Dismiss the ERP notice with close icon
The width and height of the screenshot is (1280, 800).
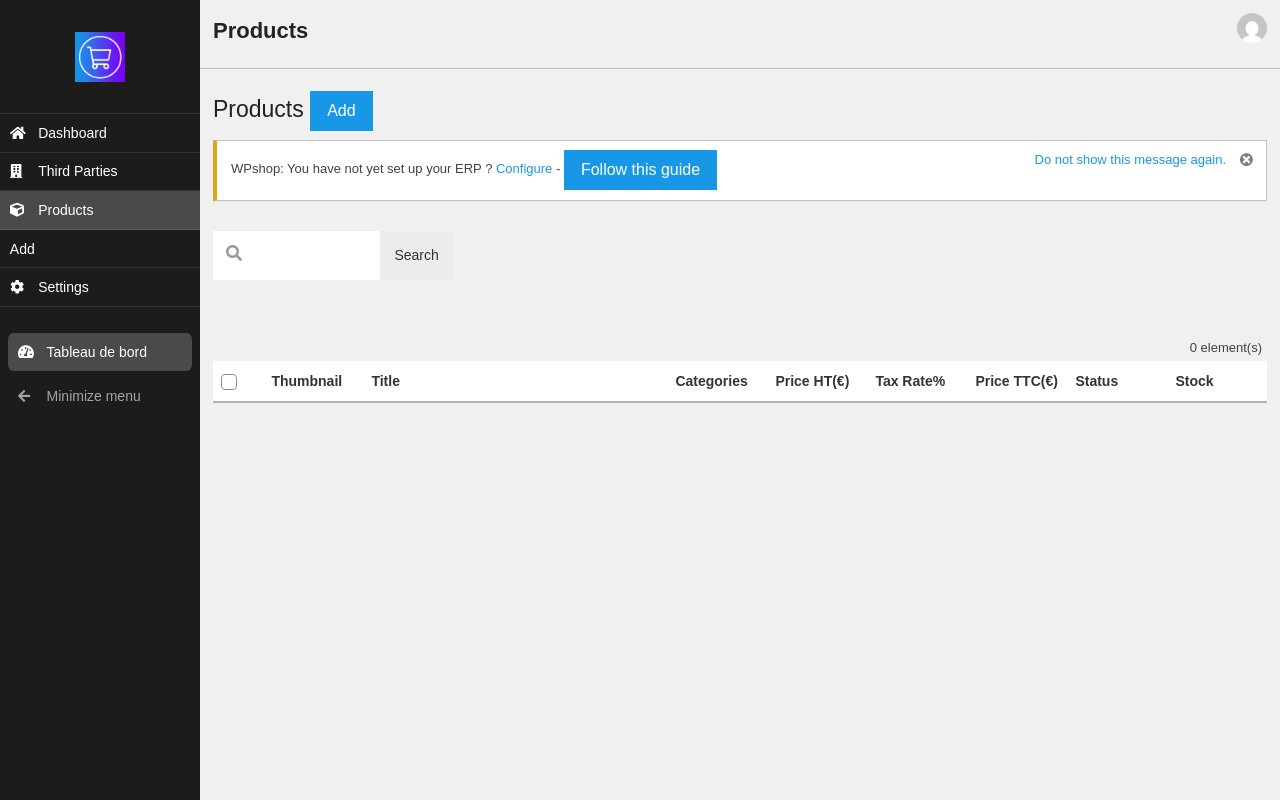[1246, 160]
